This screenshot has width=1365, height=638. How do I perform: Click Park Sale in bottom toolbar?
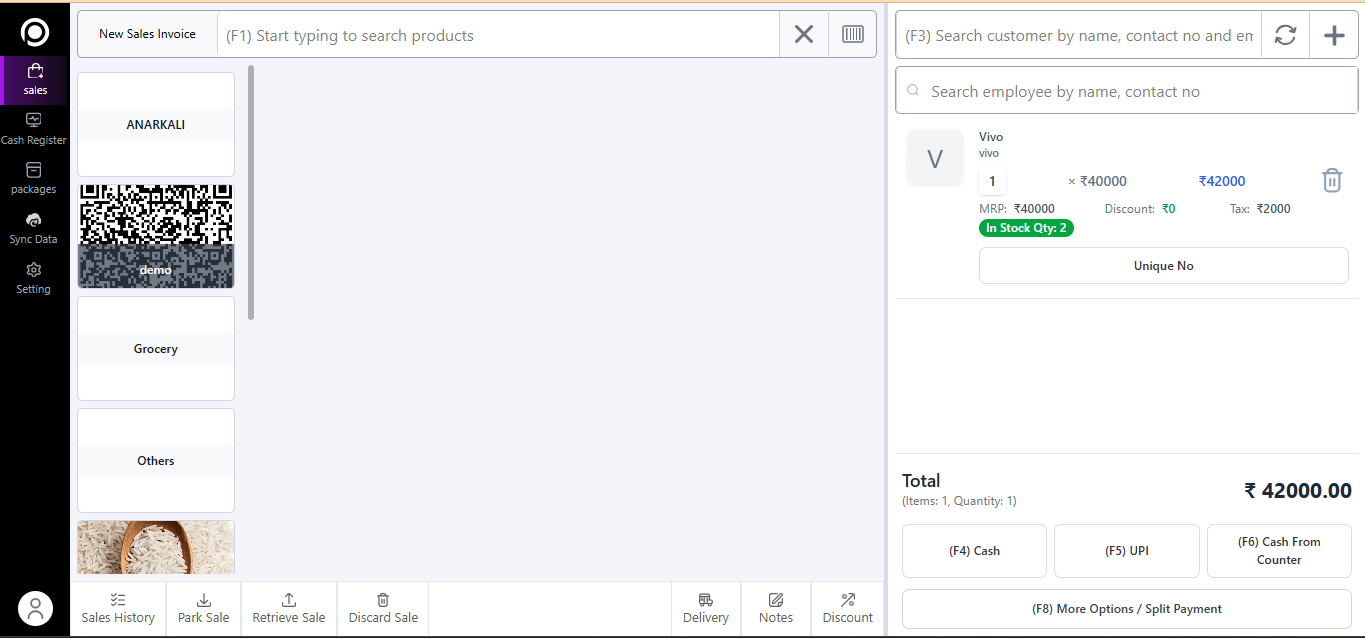204,608
